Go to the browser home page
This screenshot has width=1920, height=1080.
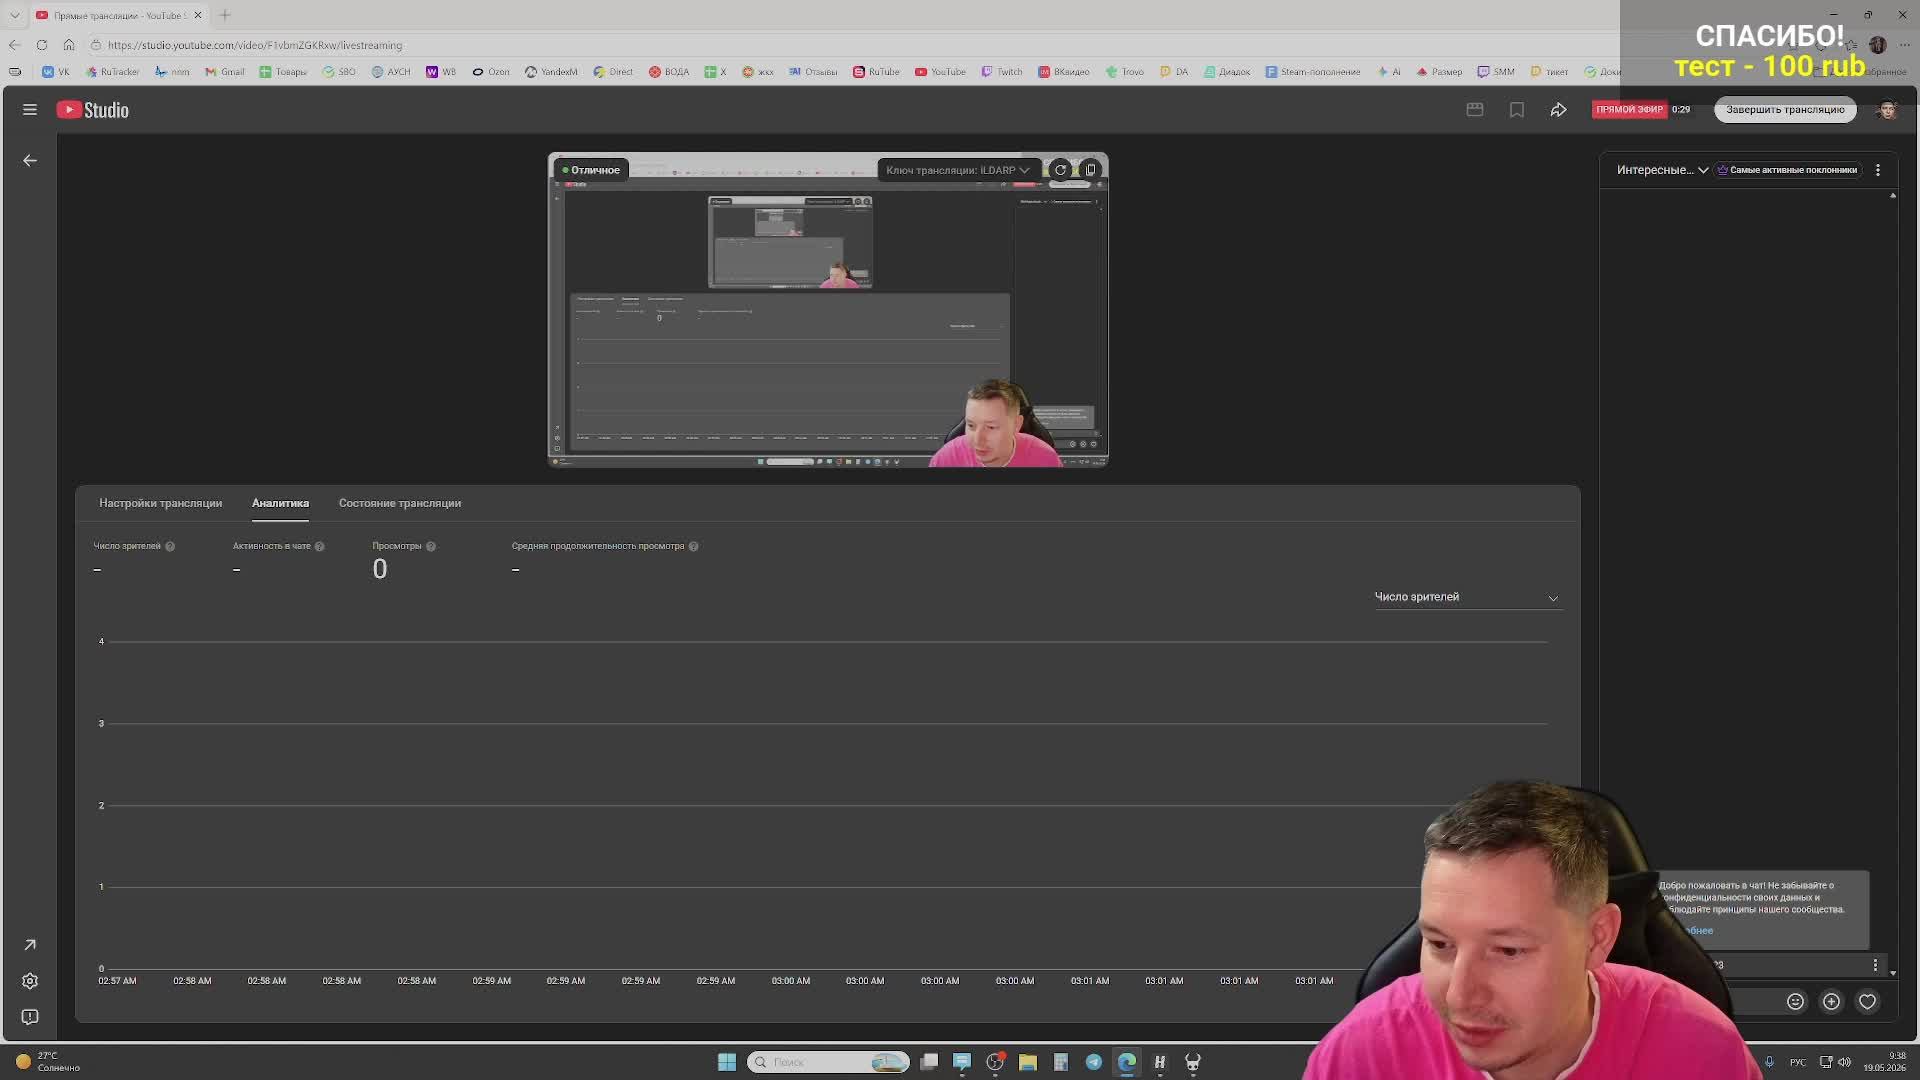pos(69,45)
